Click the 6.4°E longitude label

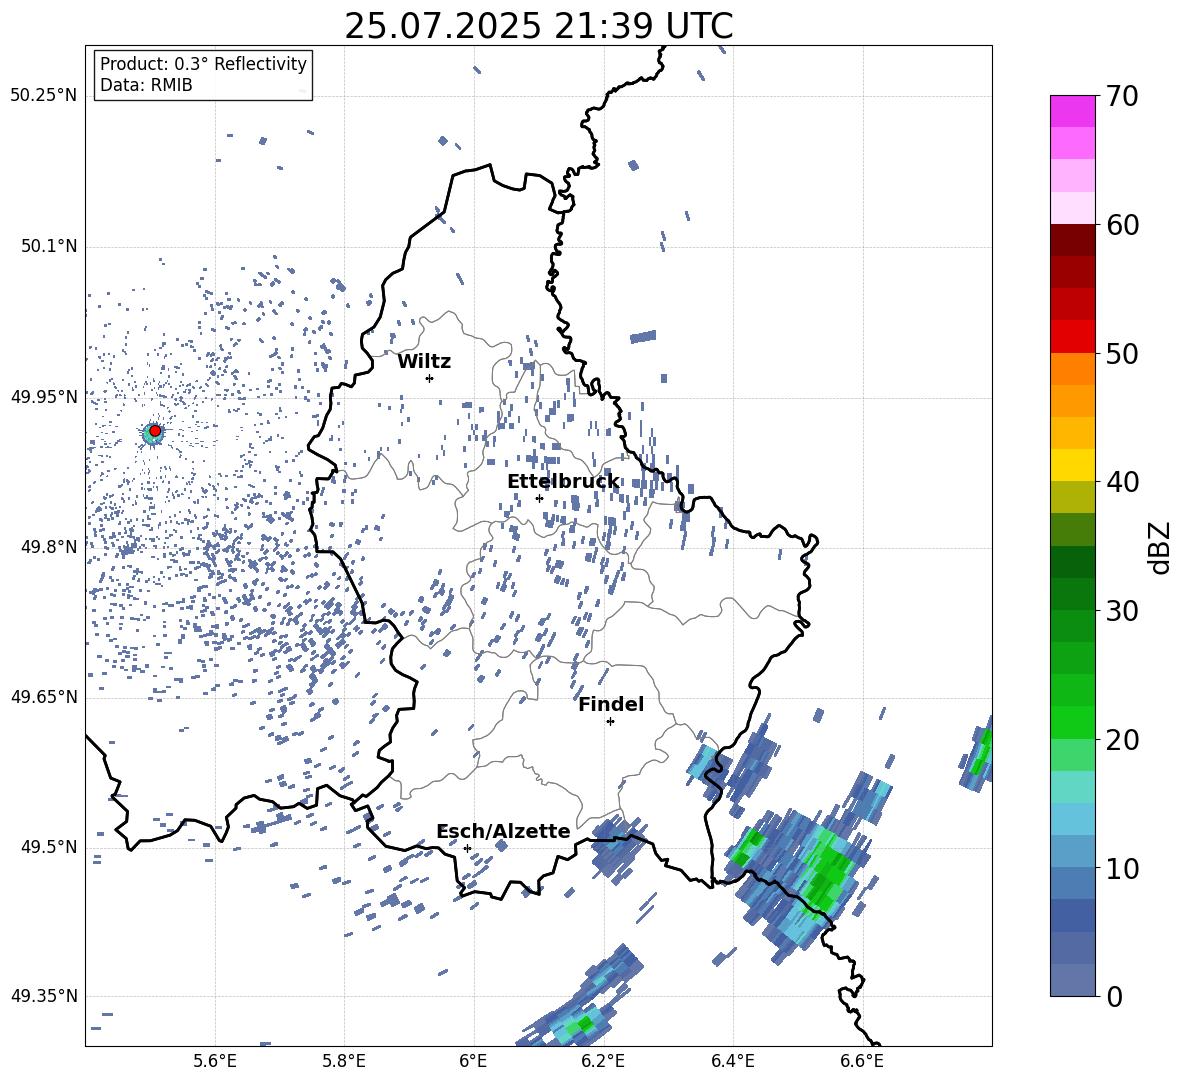732,1061
